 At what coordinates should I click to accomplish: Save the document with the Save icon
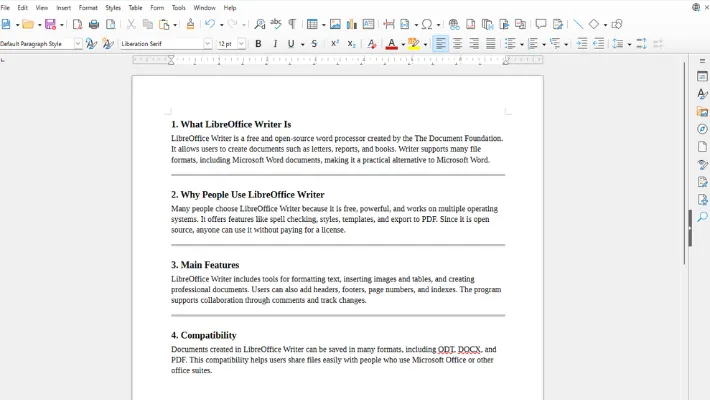(50, 24)
